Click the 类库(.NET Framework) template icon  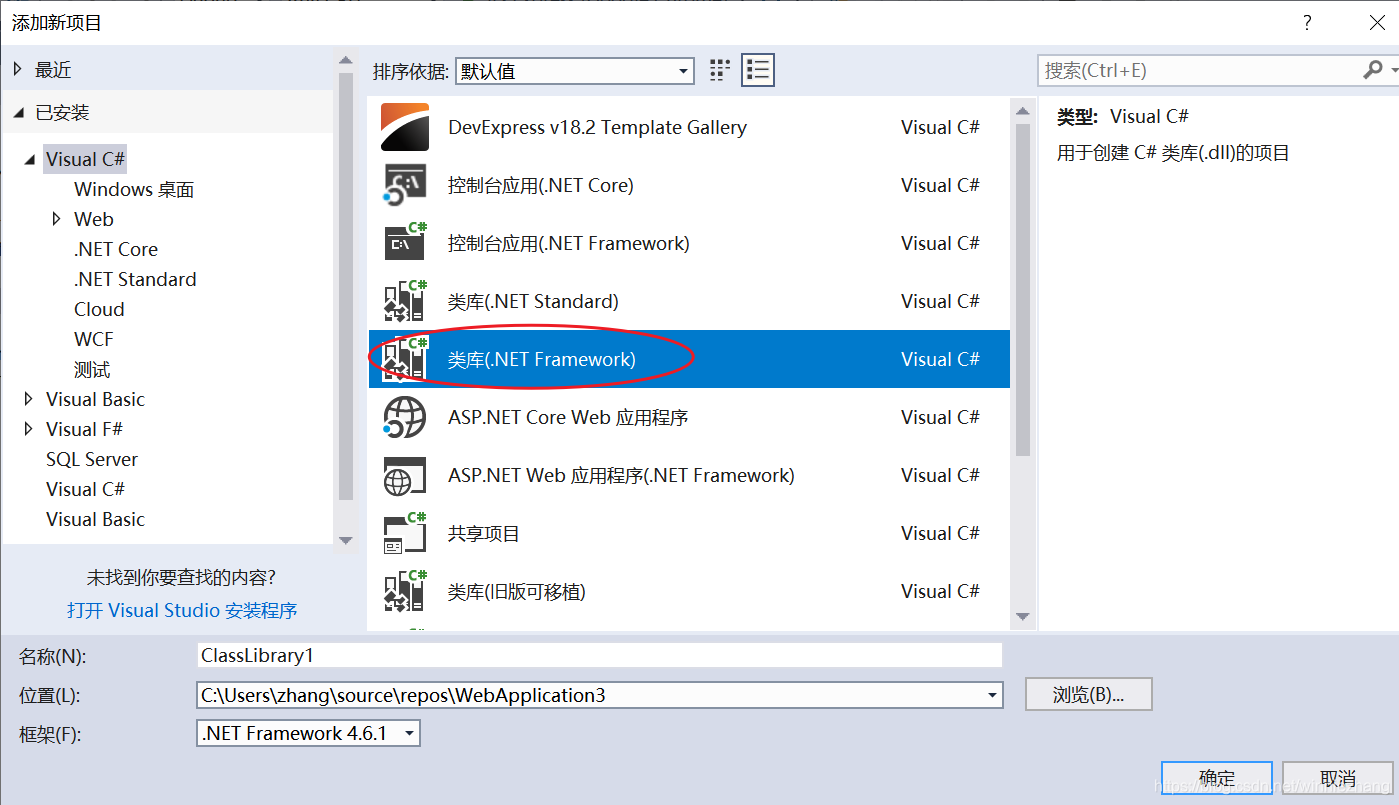click(405, 359)
